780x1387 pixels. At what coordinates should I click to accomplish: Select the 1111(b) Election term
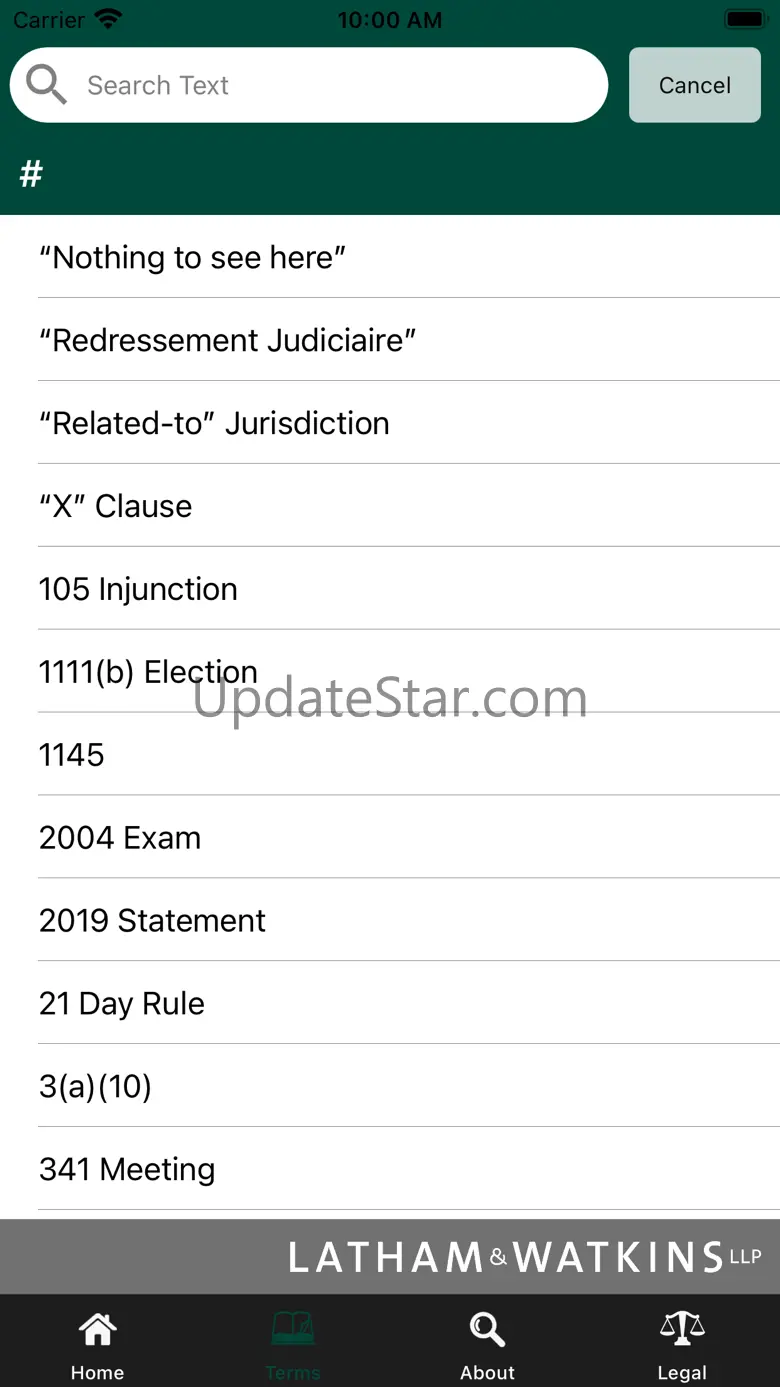[148, 672]
